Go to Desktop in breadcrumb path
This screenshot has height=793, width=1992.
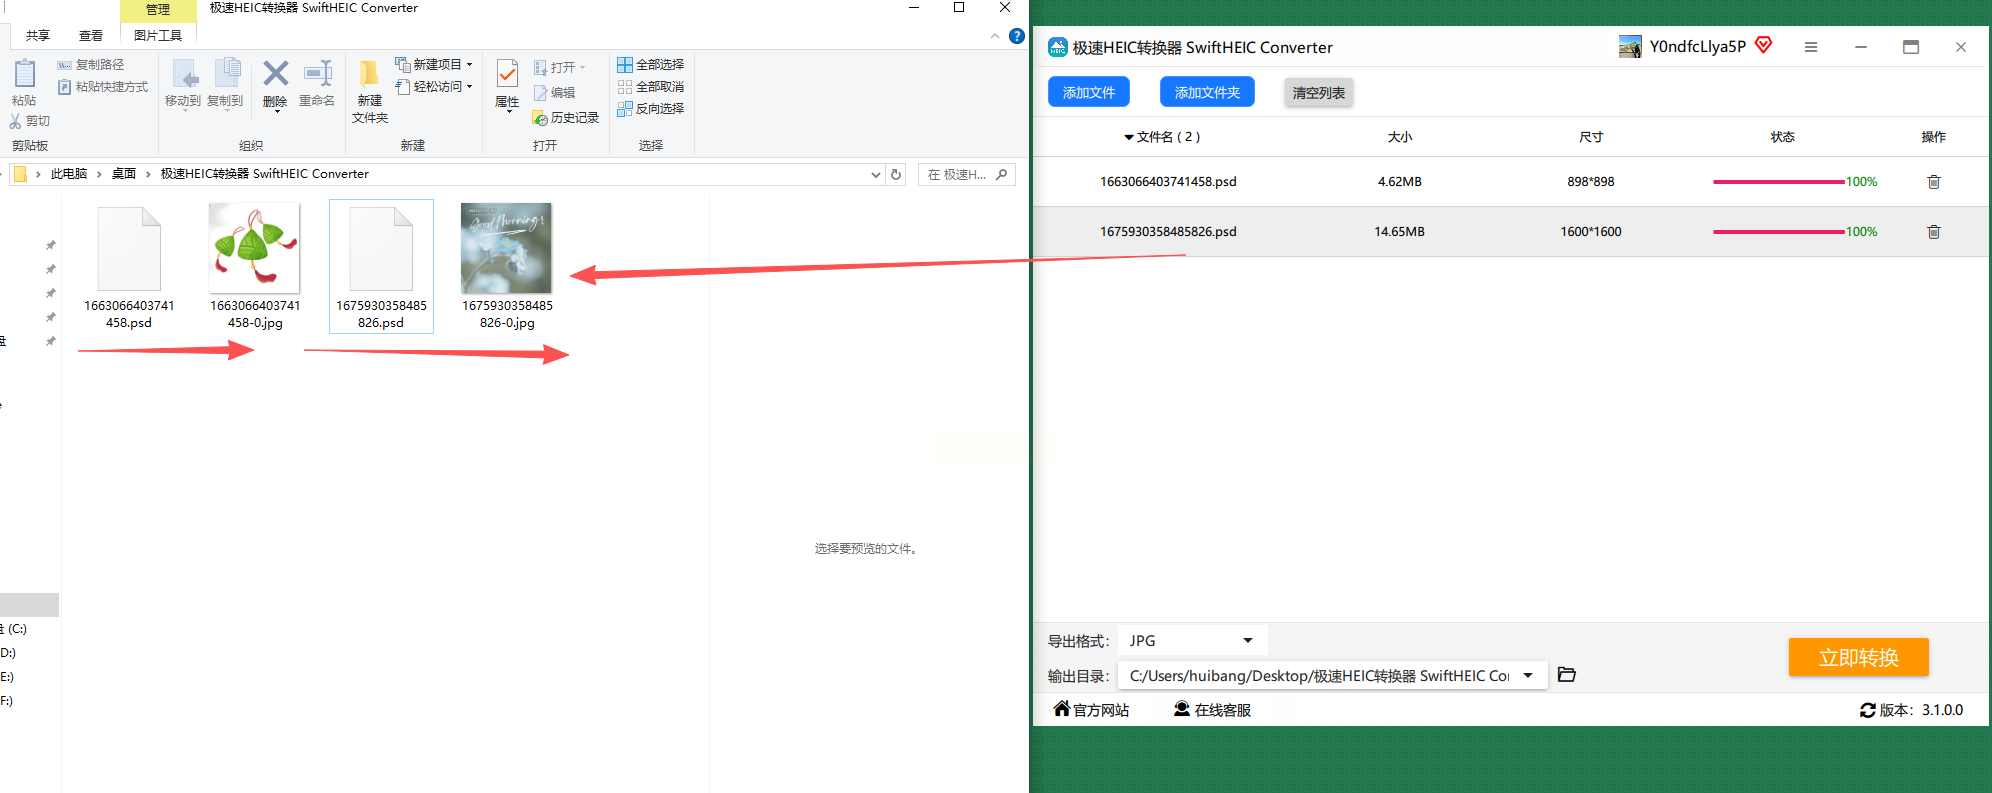coord(124,174)
